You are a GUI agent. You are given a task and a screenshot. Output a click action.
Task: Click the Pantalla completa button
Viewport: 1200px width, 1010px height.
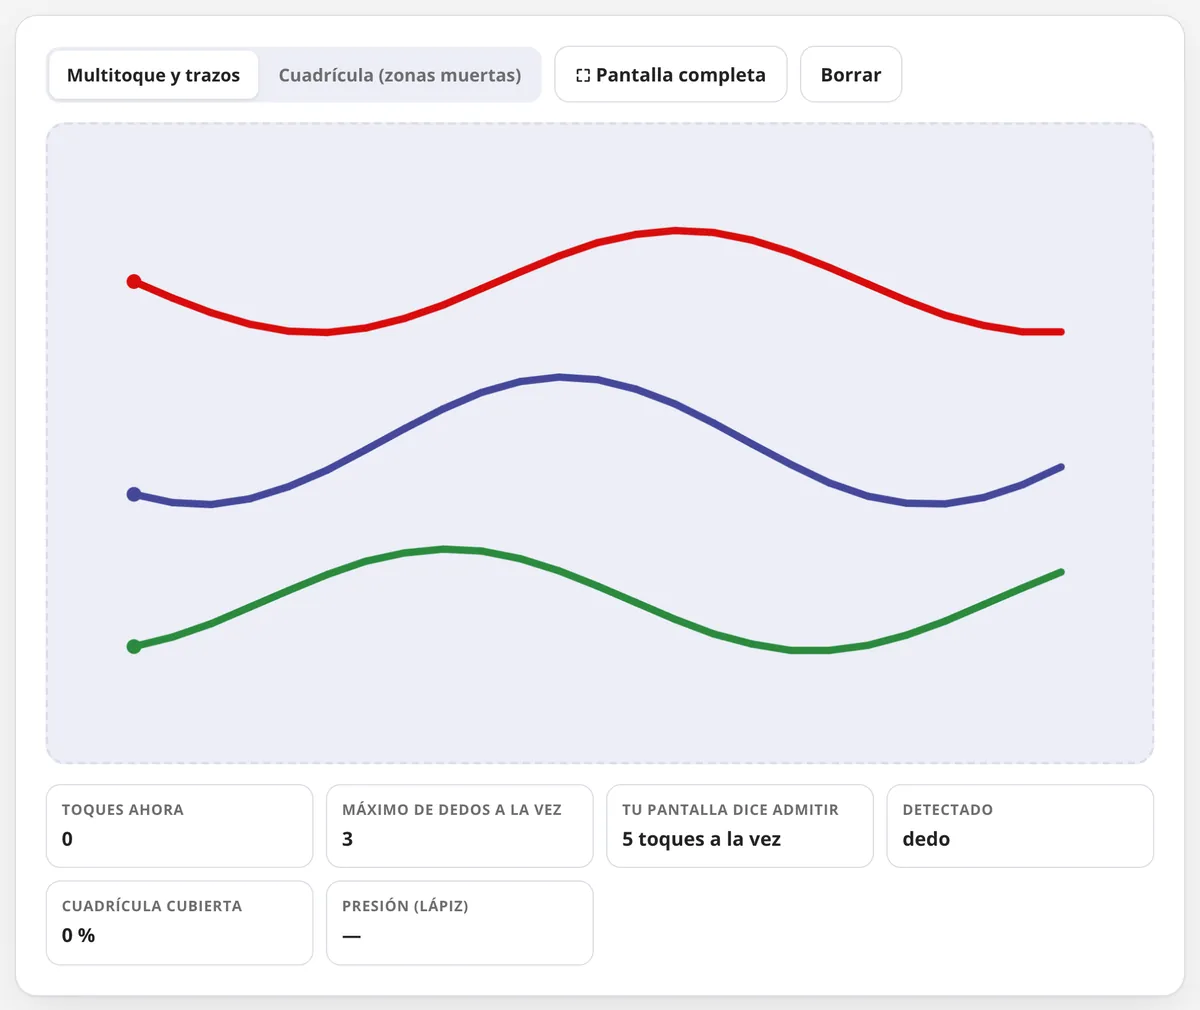click(671, 75)
